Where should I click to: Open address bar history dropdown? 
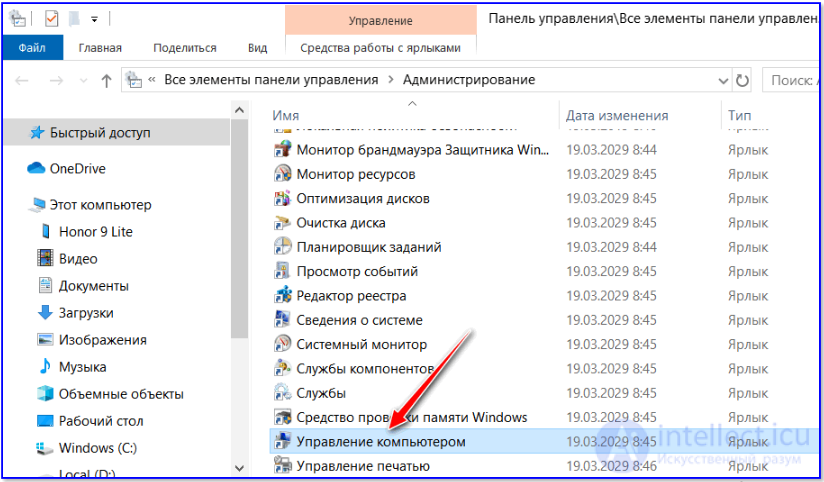[x=724, y=80]
